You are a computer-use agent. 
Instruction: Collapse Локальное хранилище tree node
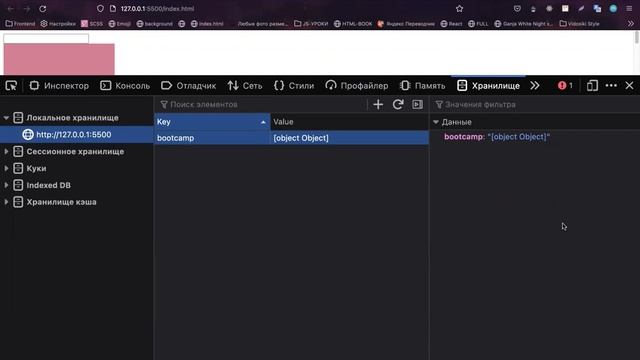point(6,118)
